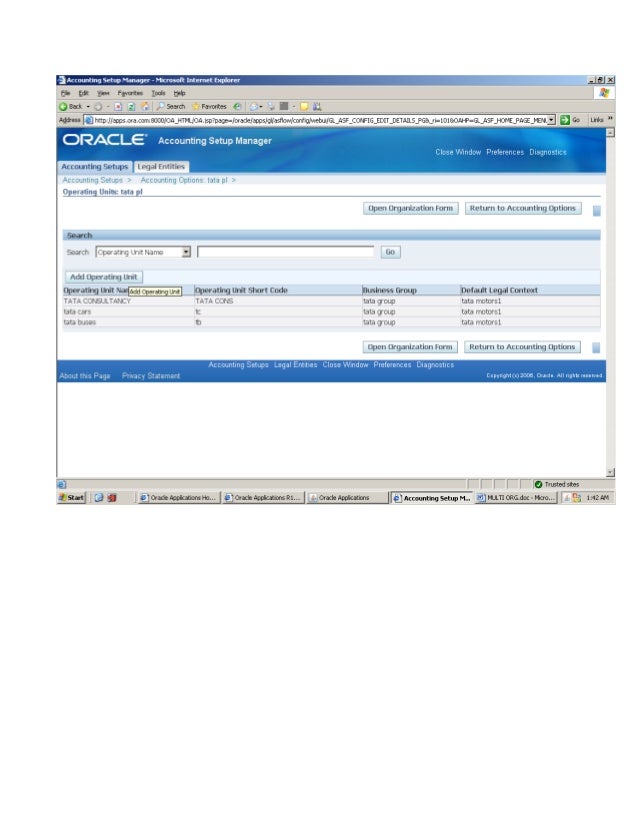Click bottom Return to Accounting Options button
Viewport: 638px width, 826px height.
[x=522, y=347]
